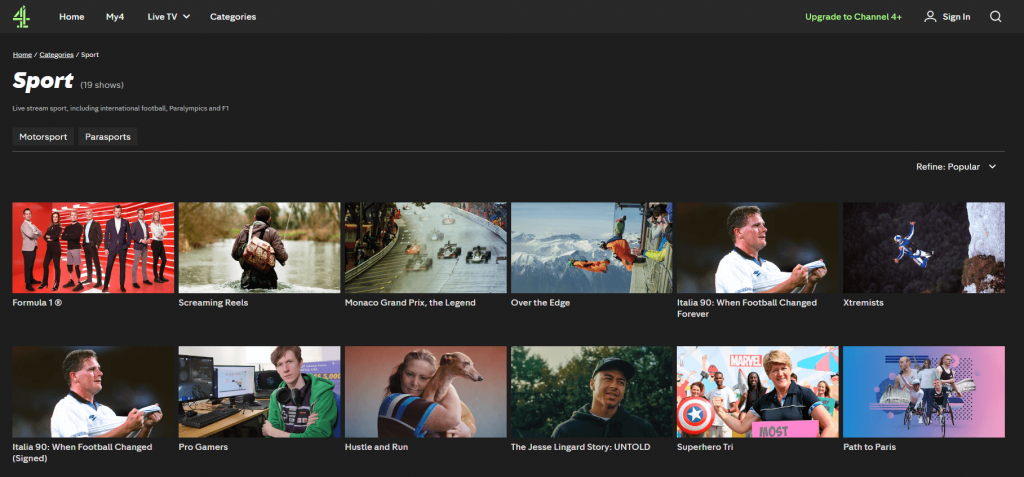Open the Screaming Reels thumbnail
Screen dimensions: 1024x477
click(x=259, y=248)
